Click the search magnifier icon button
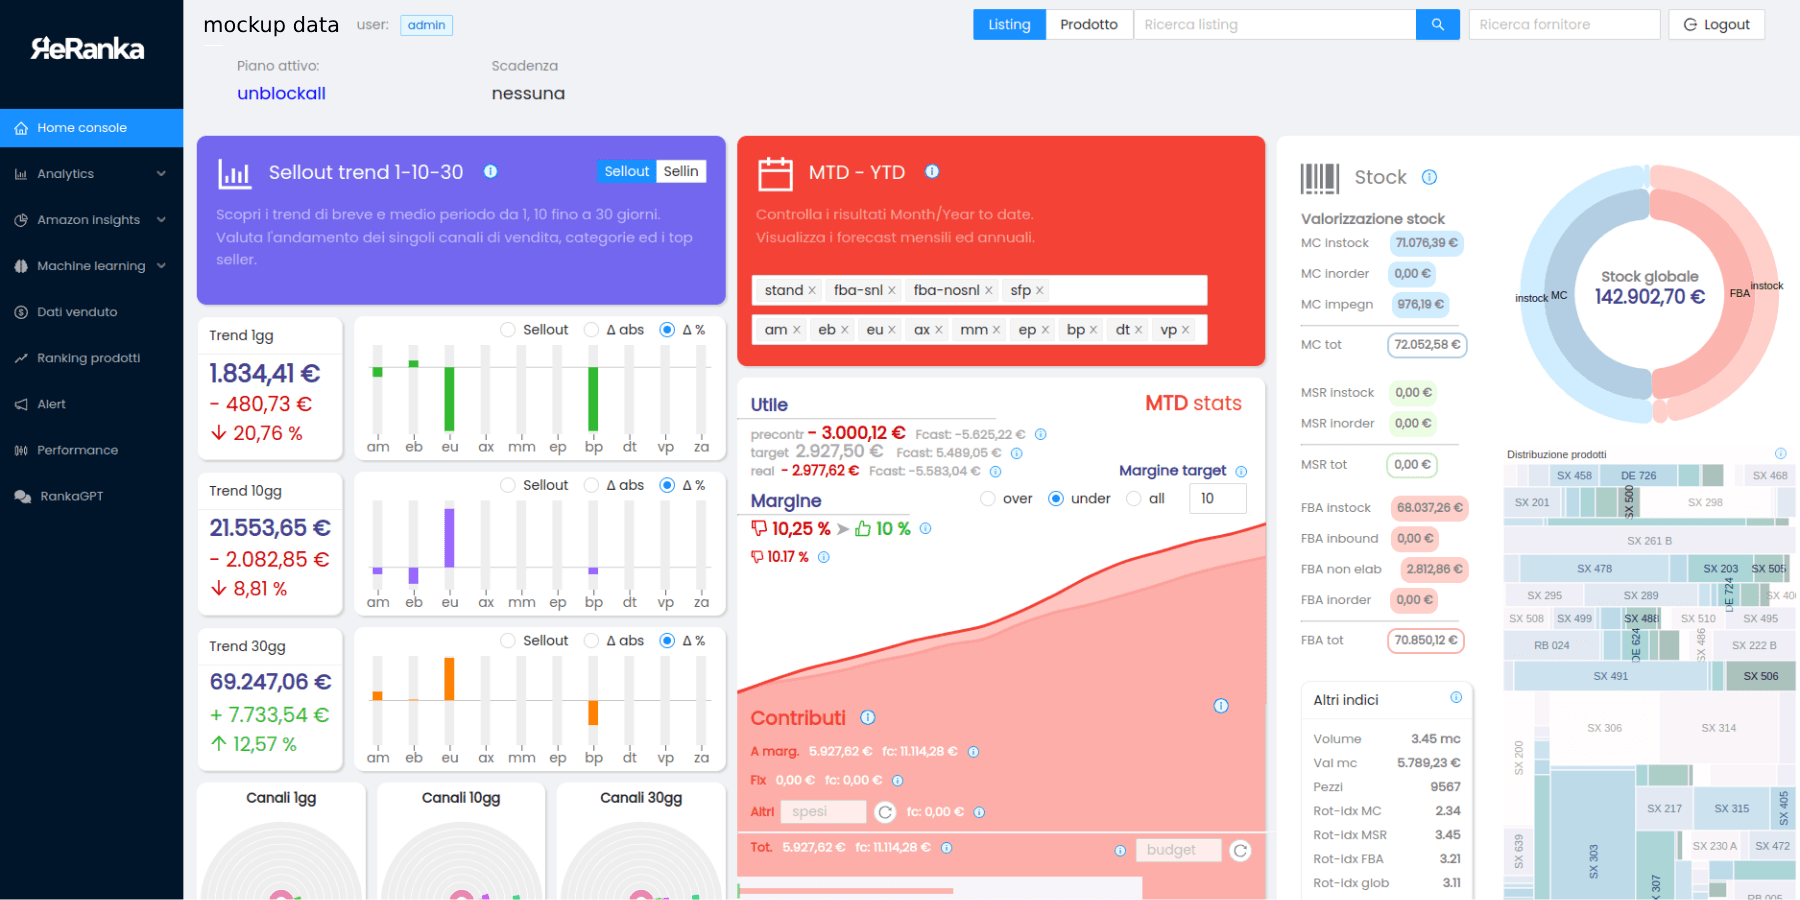The width and height of the screenshot is (1800, 900). 1437,25
